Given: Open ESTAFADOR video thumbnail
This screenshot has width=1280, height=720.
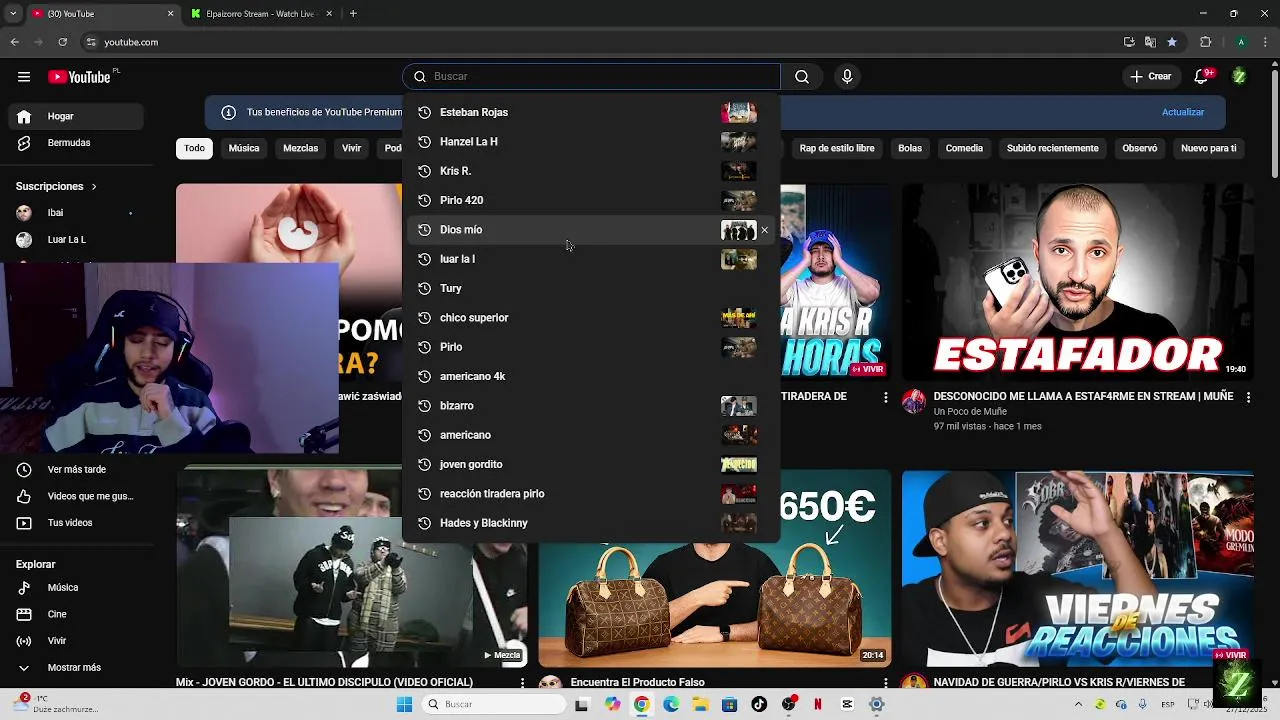Looking at the screenshot, I should tap(1077, 282).
